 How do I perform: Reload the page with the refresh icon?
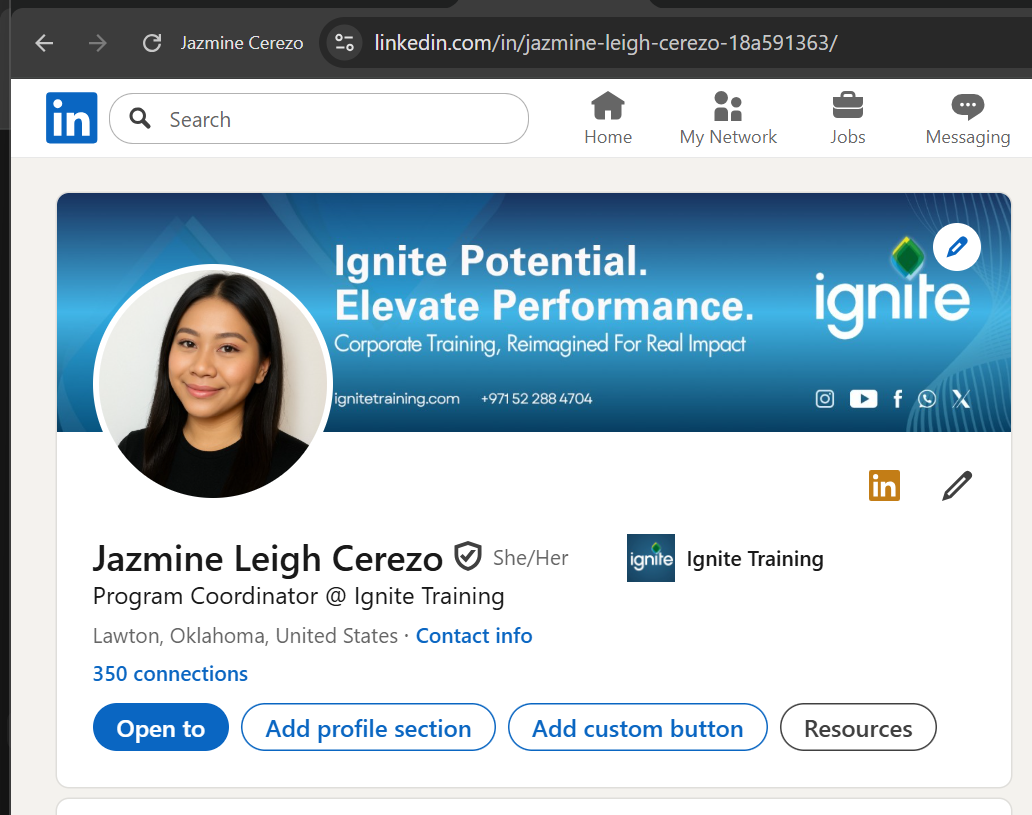tap(152, 43)
